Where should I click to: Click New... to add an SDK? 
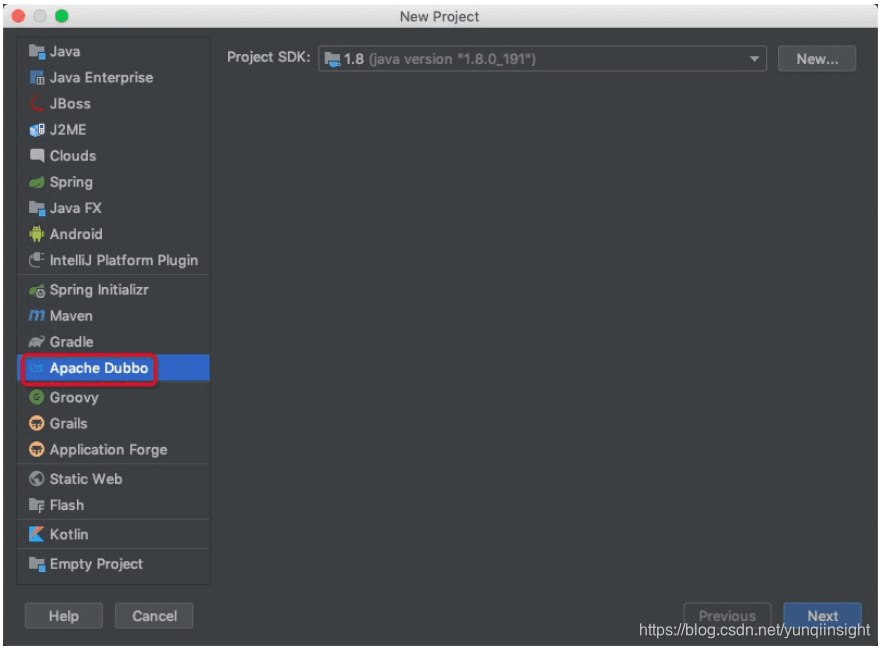817,59
